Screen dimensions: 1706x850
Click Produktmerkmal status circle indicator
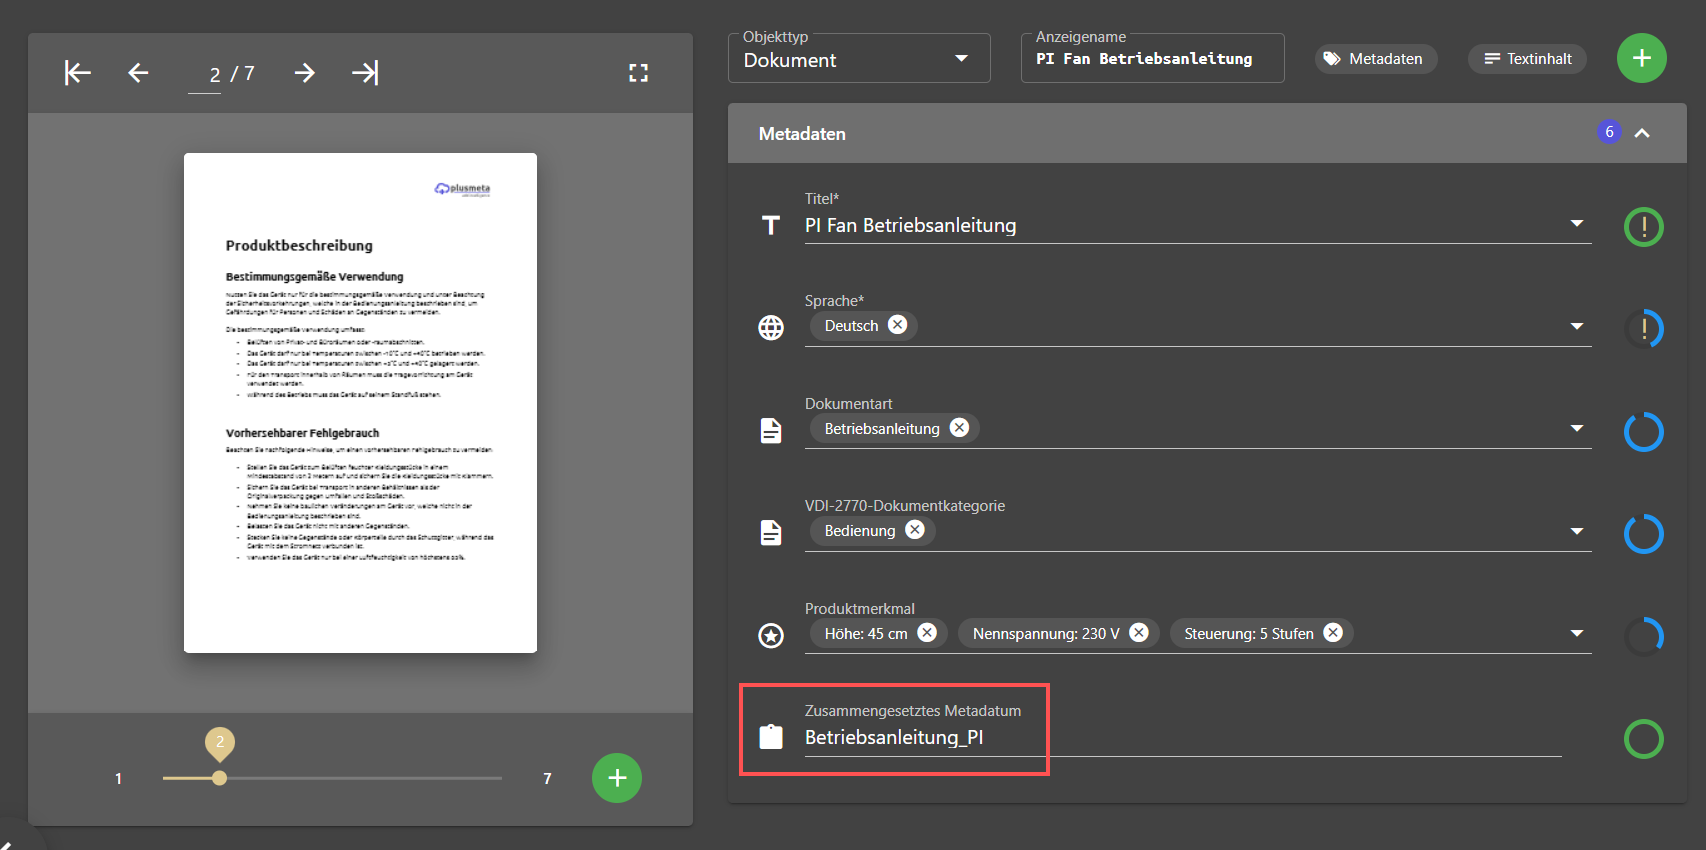1644,636
